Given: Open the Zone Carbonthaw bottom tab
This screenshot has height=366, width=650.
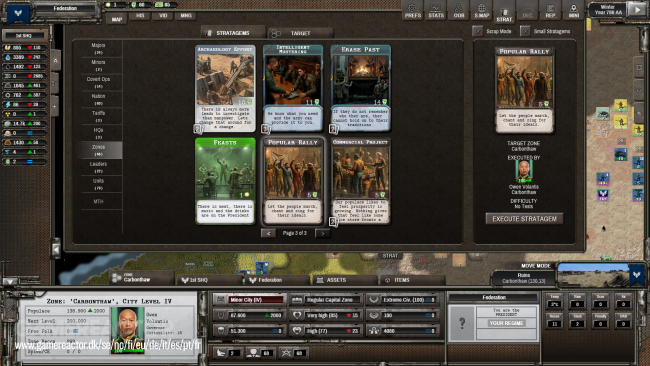Looking at the screenshot, I should pyautogui.click(x=142, y=278).
